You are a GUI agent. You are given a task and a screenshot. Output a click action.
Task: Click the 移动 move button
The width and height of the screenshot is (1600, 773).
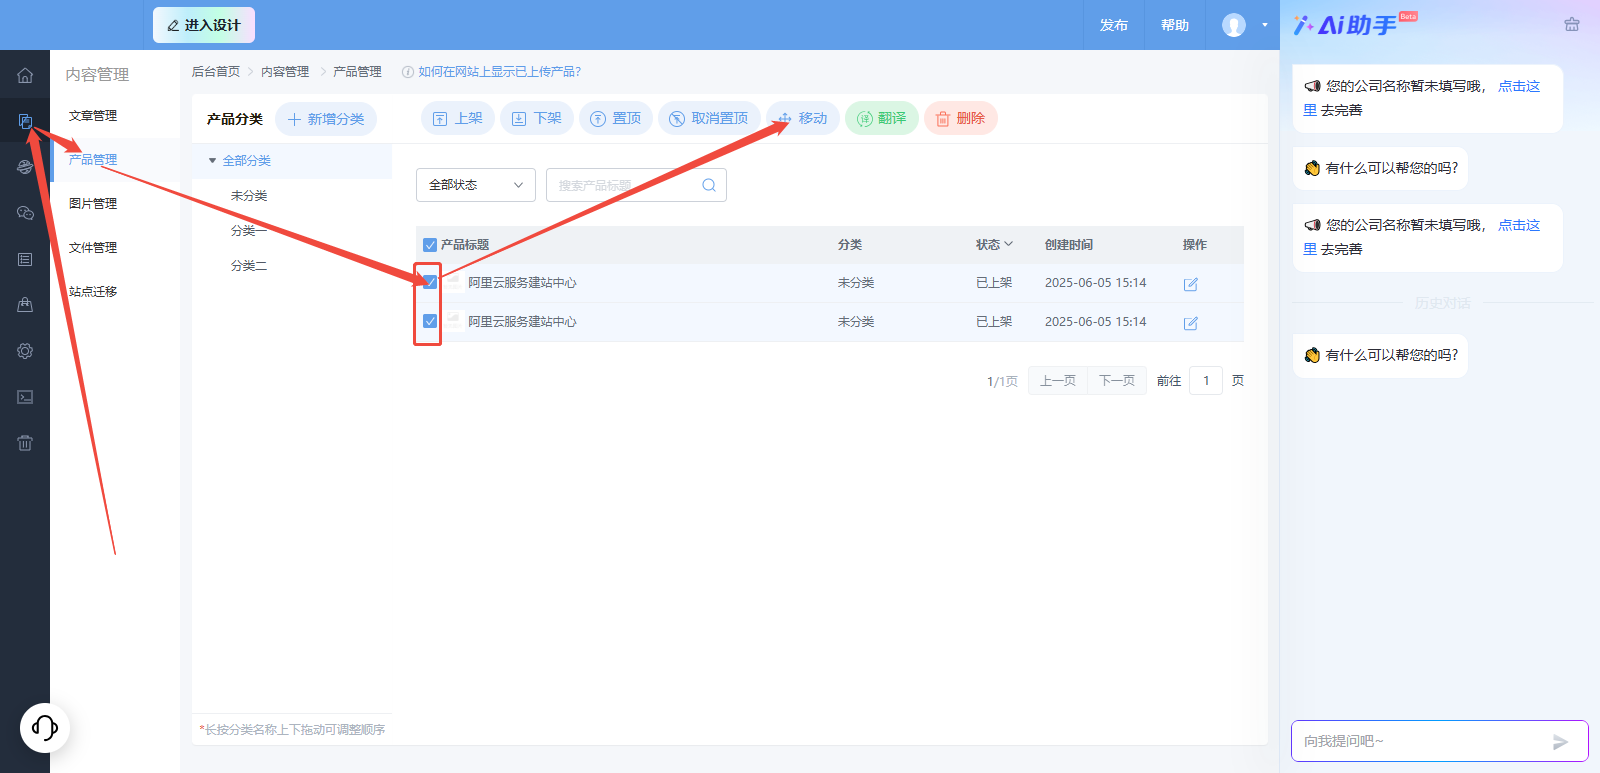(x=803, y=118)
